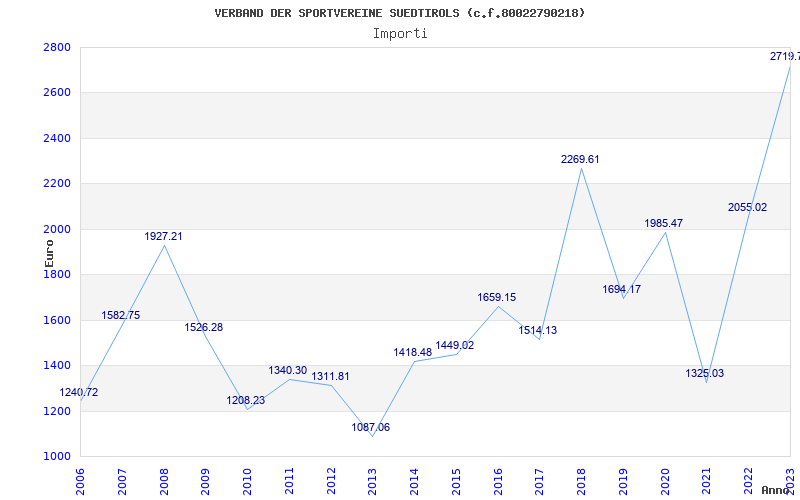Select data label 1985.47
This screenshot has height=500, width=800.
(x=663, y=223)
